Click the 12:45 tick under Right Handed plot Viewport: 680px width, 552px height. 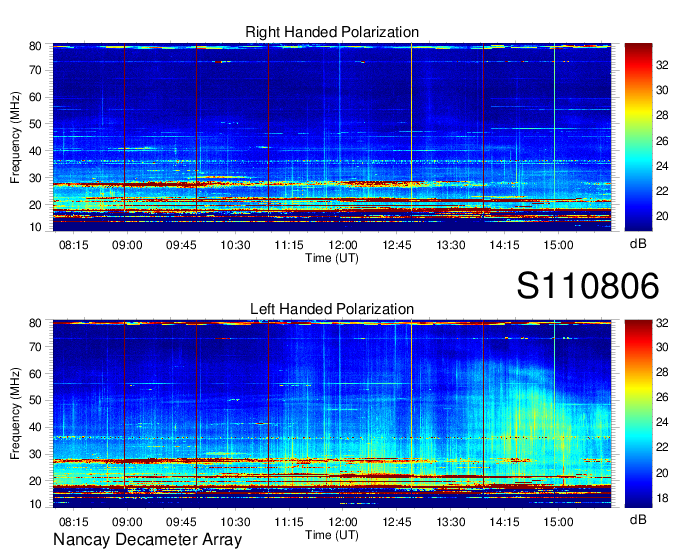click(397, 245)
